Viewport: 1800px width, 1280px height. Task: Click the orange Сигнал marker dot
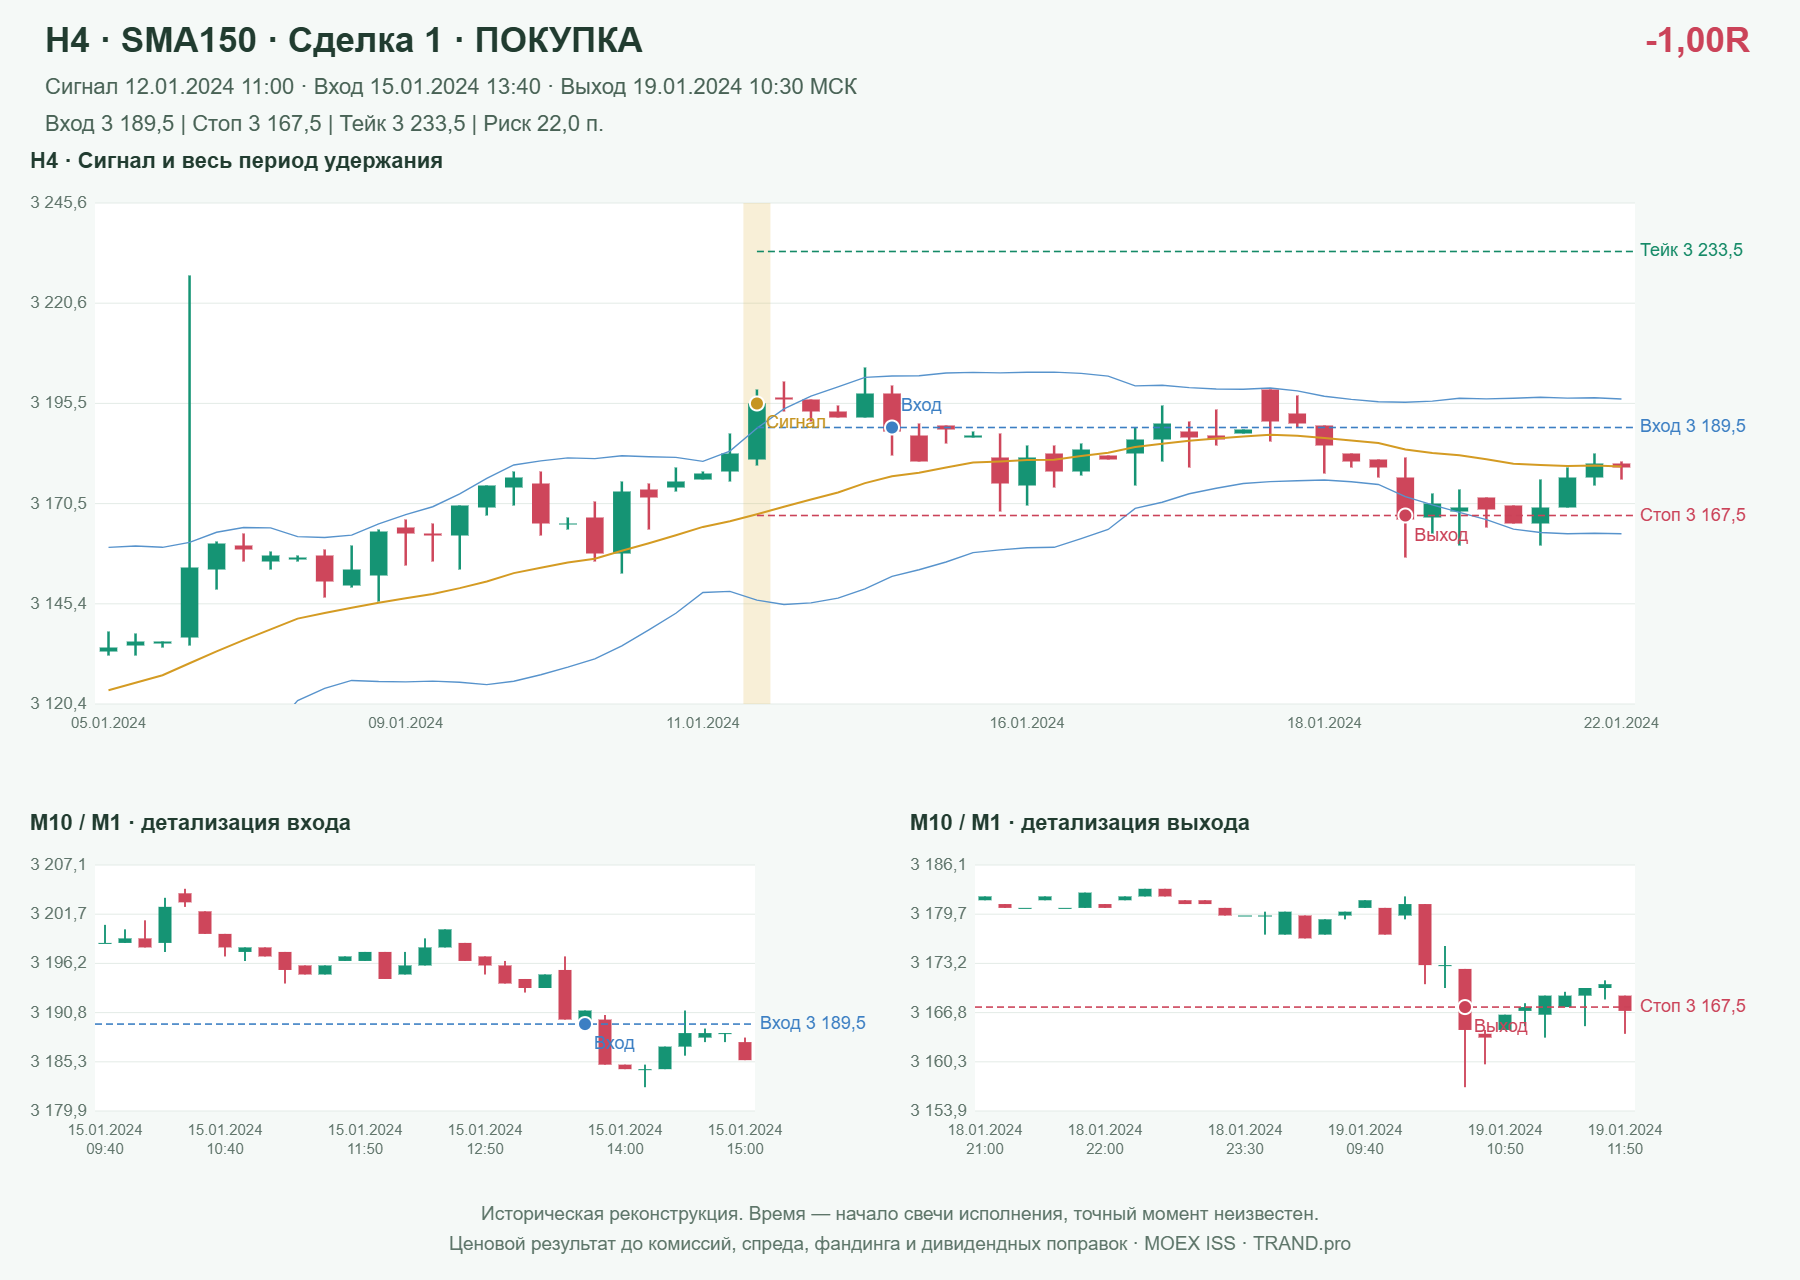757,404
